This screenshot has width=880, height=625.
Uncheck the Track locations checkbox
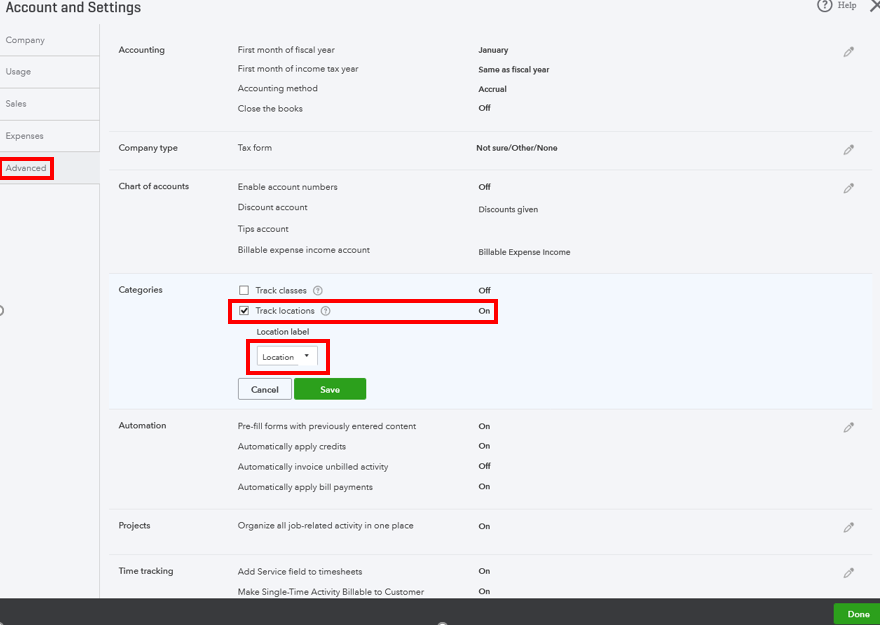(244, 310)
